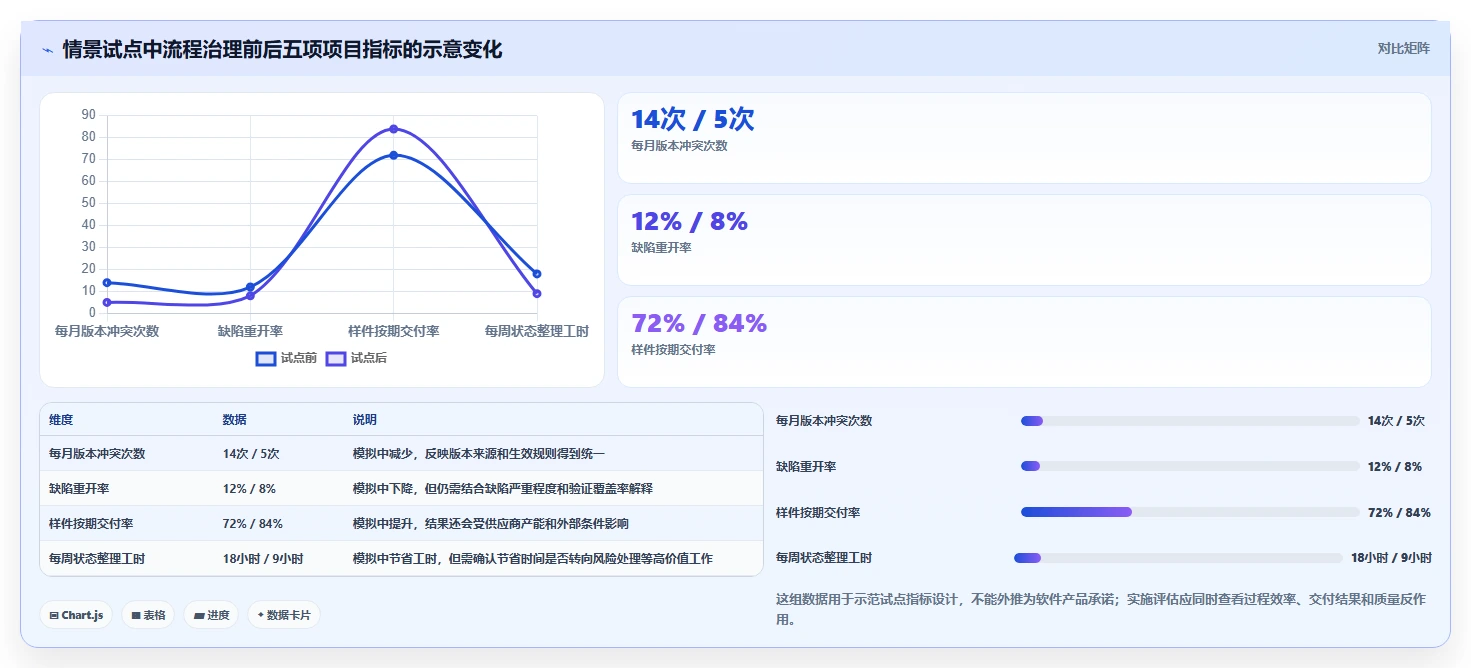Click 18小时 / 9小时 beside the progress bar
The height and width of the screenshot is (668, 1471).
[1391, 558]
